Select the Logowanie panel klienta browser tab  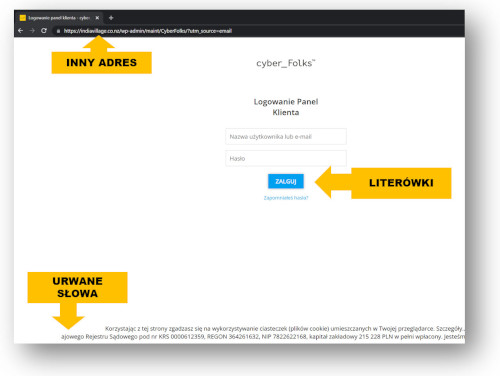(60, 18)
